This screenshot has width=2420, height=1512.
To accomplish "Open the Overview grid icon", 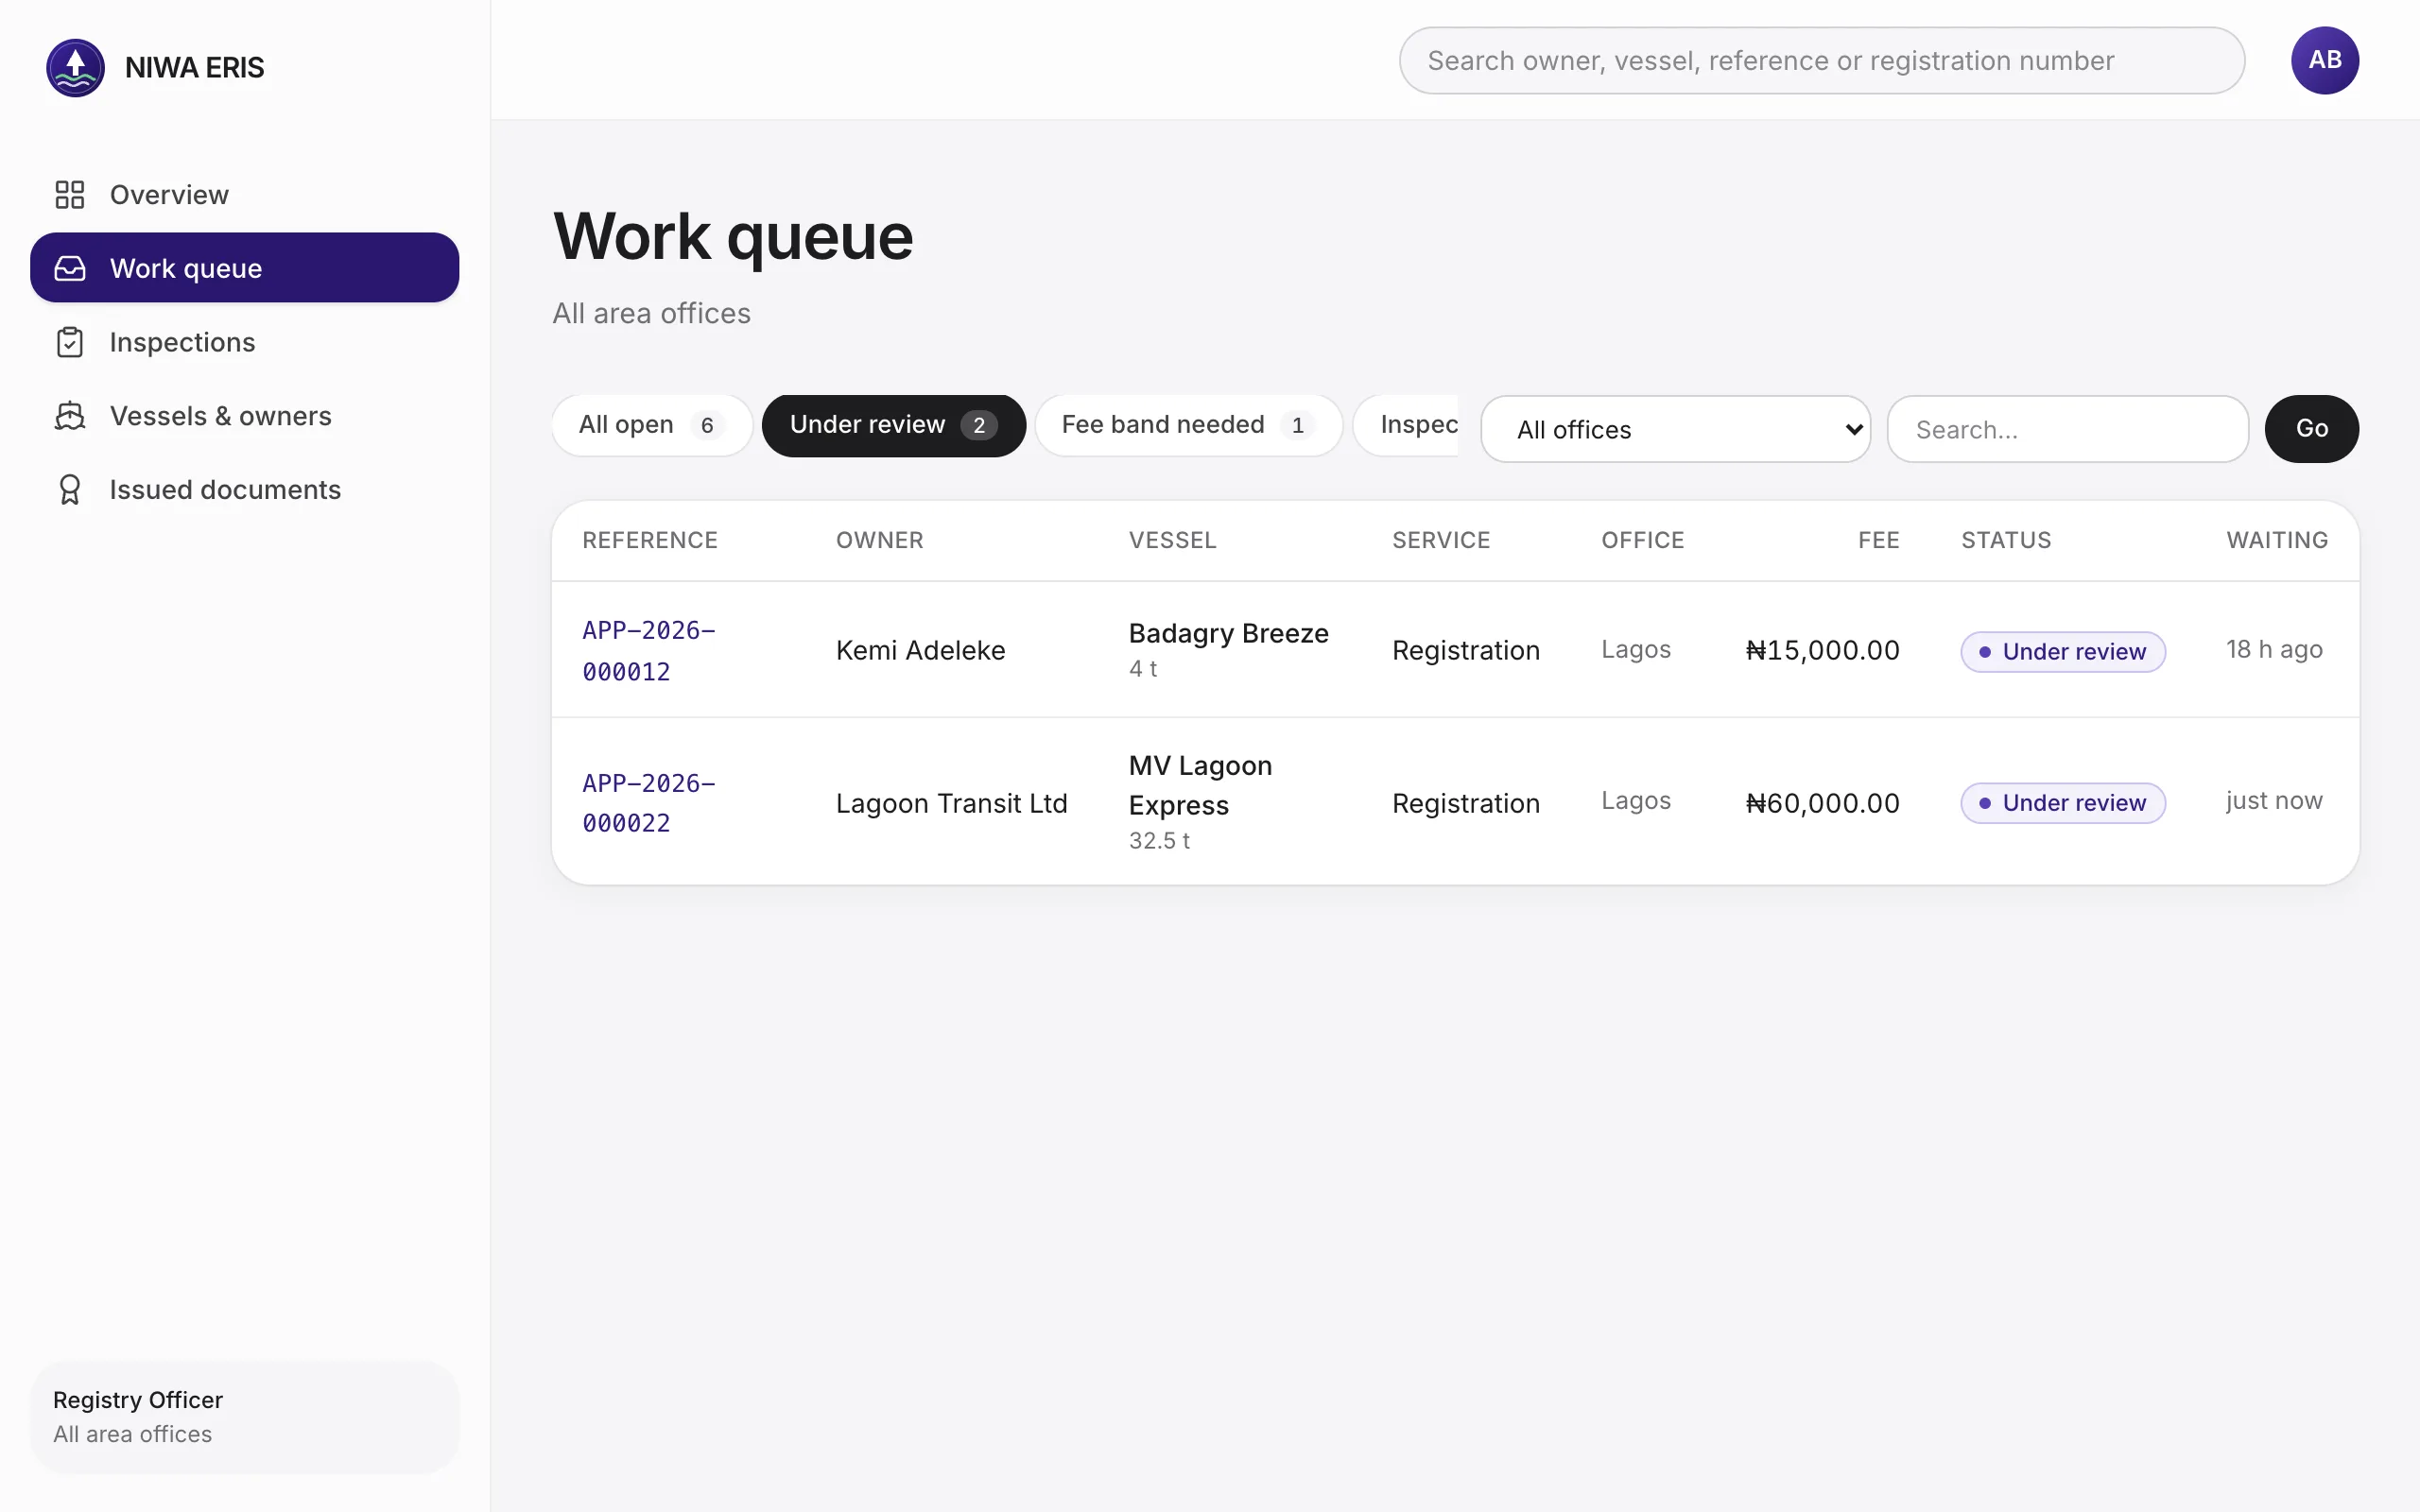I will click(x=69, y=194).
